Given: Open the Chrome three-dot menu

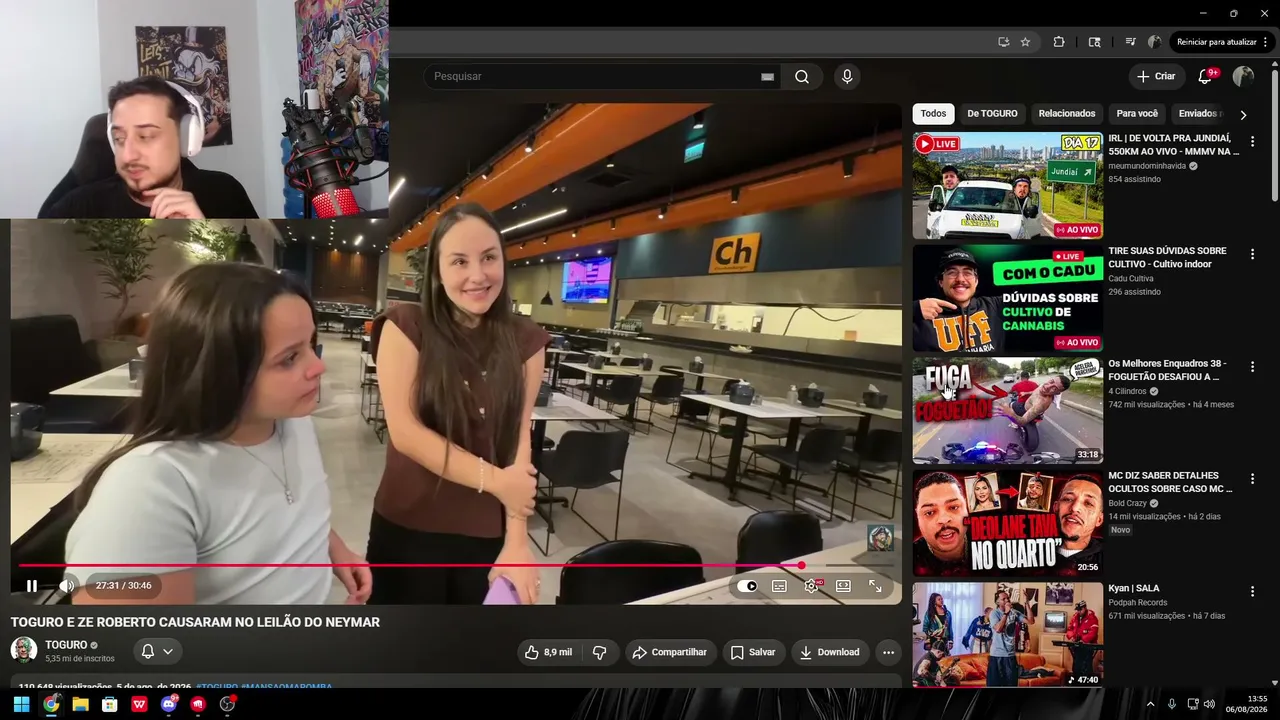Looking at the screenshot, I should 1266,42.
